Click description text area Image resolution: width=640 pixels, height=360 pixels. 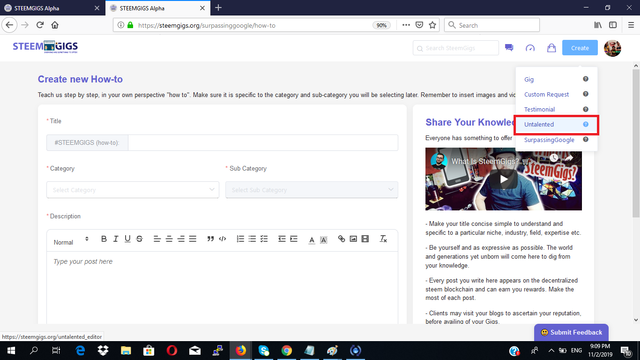222,288
